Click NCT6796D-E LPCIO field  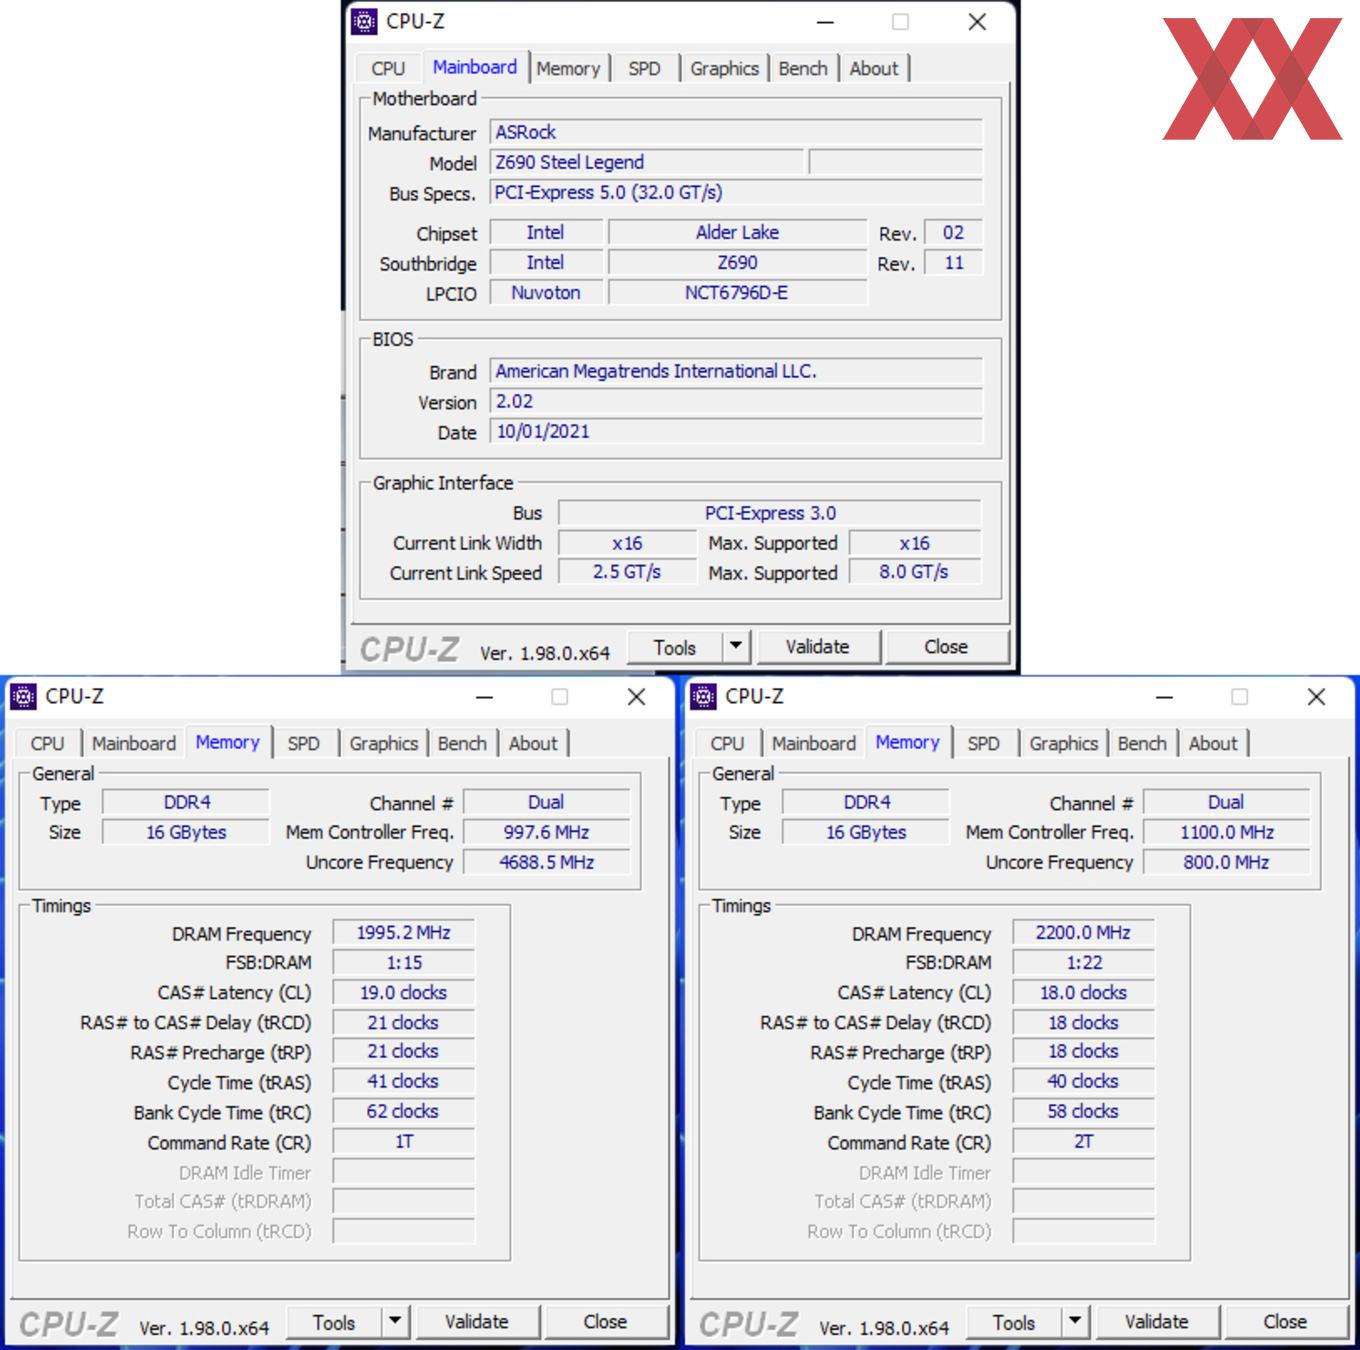[x=737, y=292]
